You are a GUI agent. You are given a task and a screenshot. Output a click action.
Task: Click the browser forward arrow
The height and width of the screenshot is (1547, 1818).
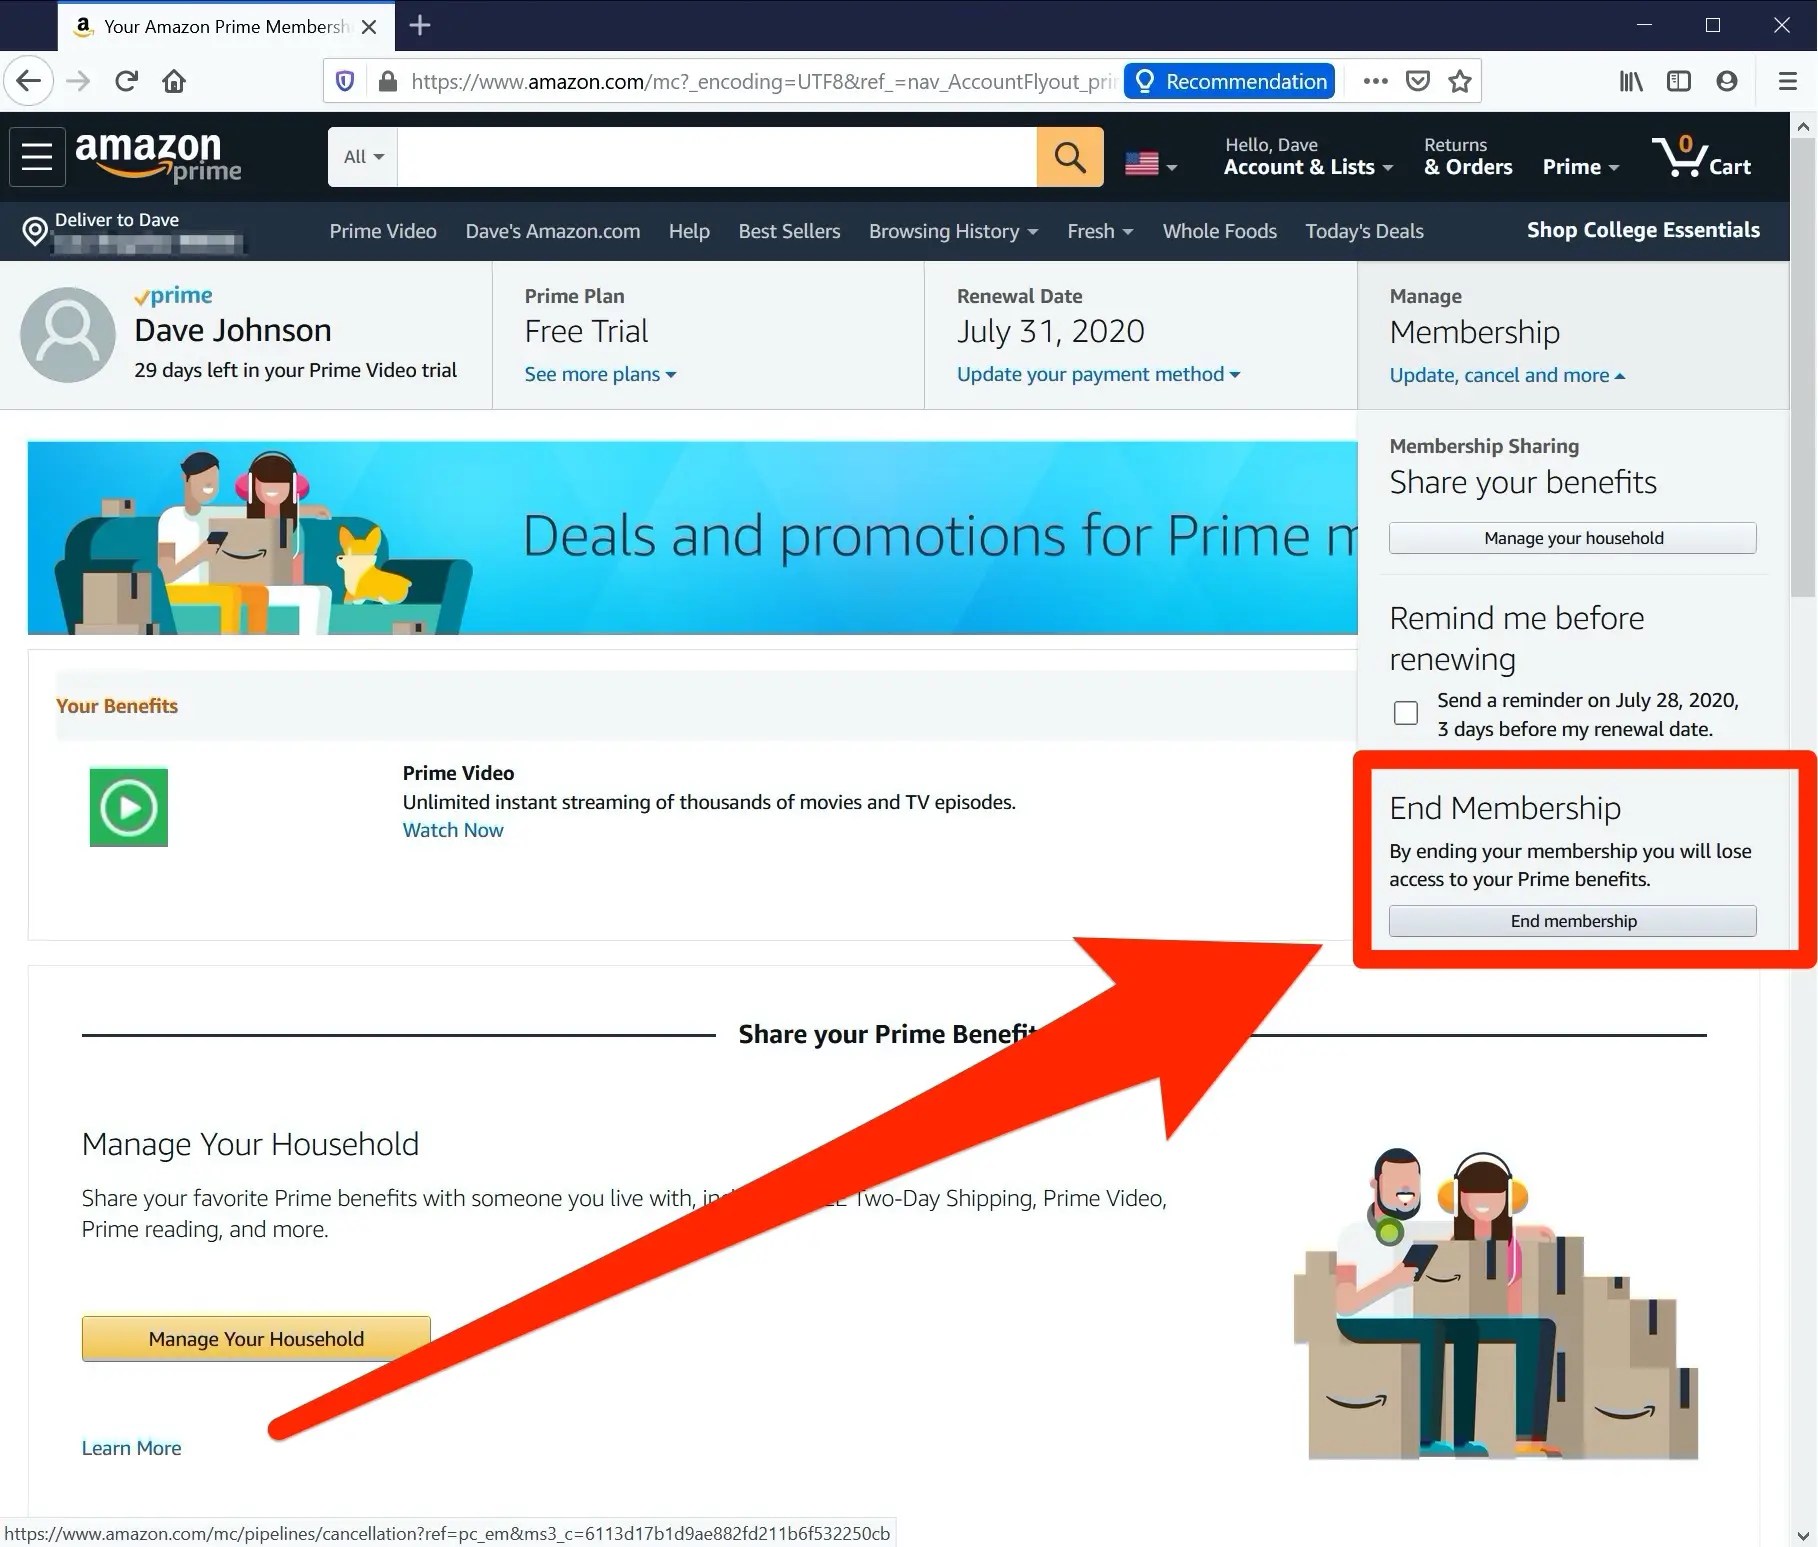(78, 81)
